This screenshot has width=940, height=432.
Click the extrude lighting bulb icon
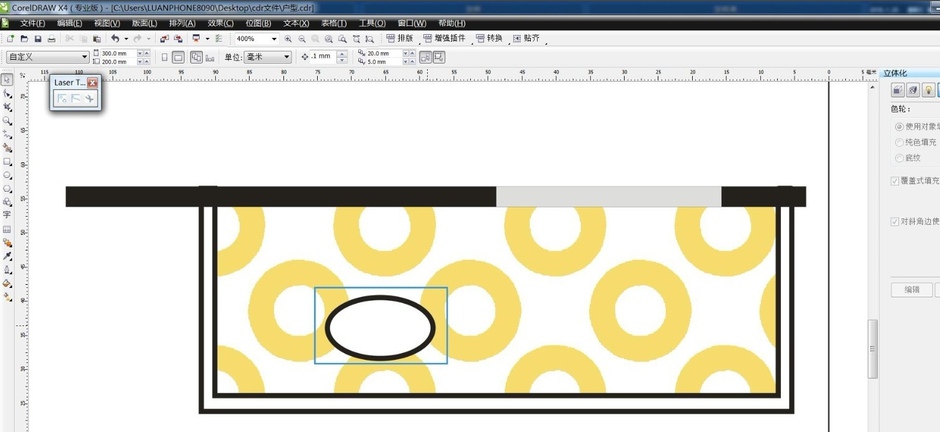click(x=929, y=91)
